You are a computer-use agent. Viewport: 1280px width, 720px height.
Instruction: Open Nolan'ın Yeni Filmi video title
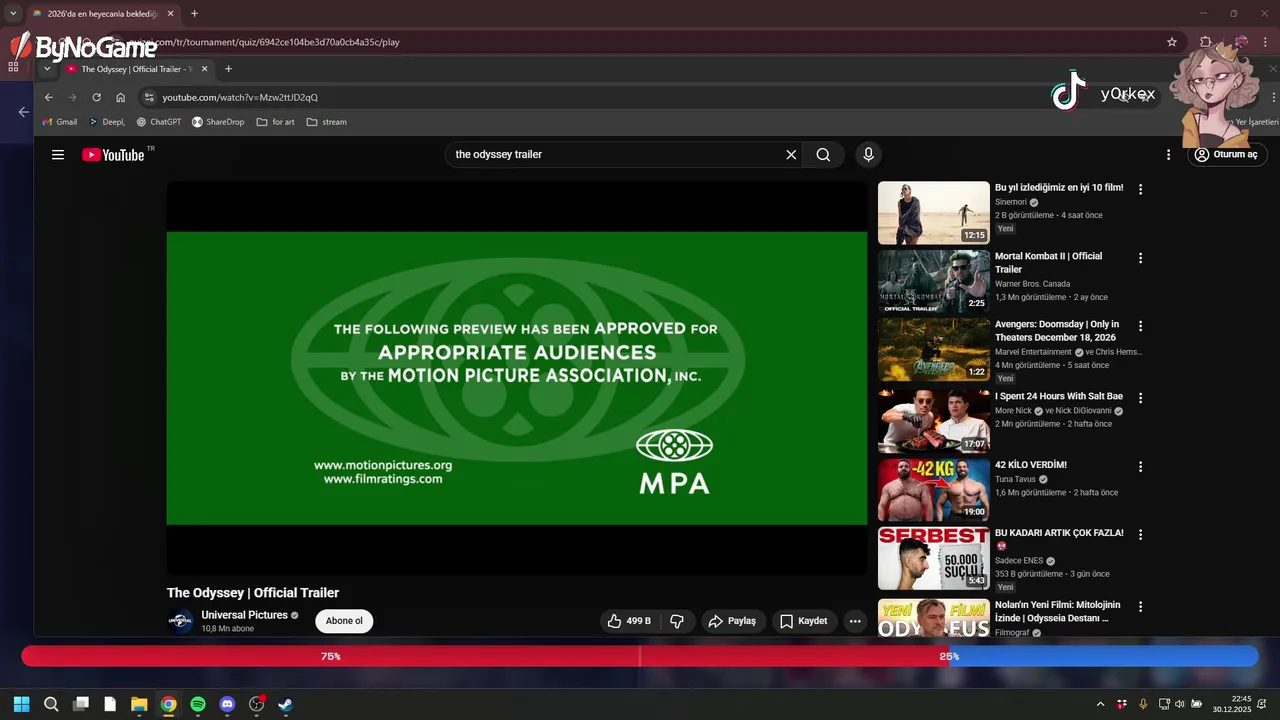(1058, 611)
